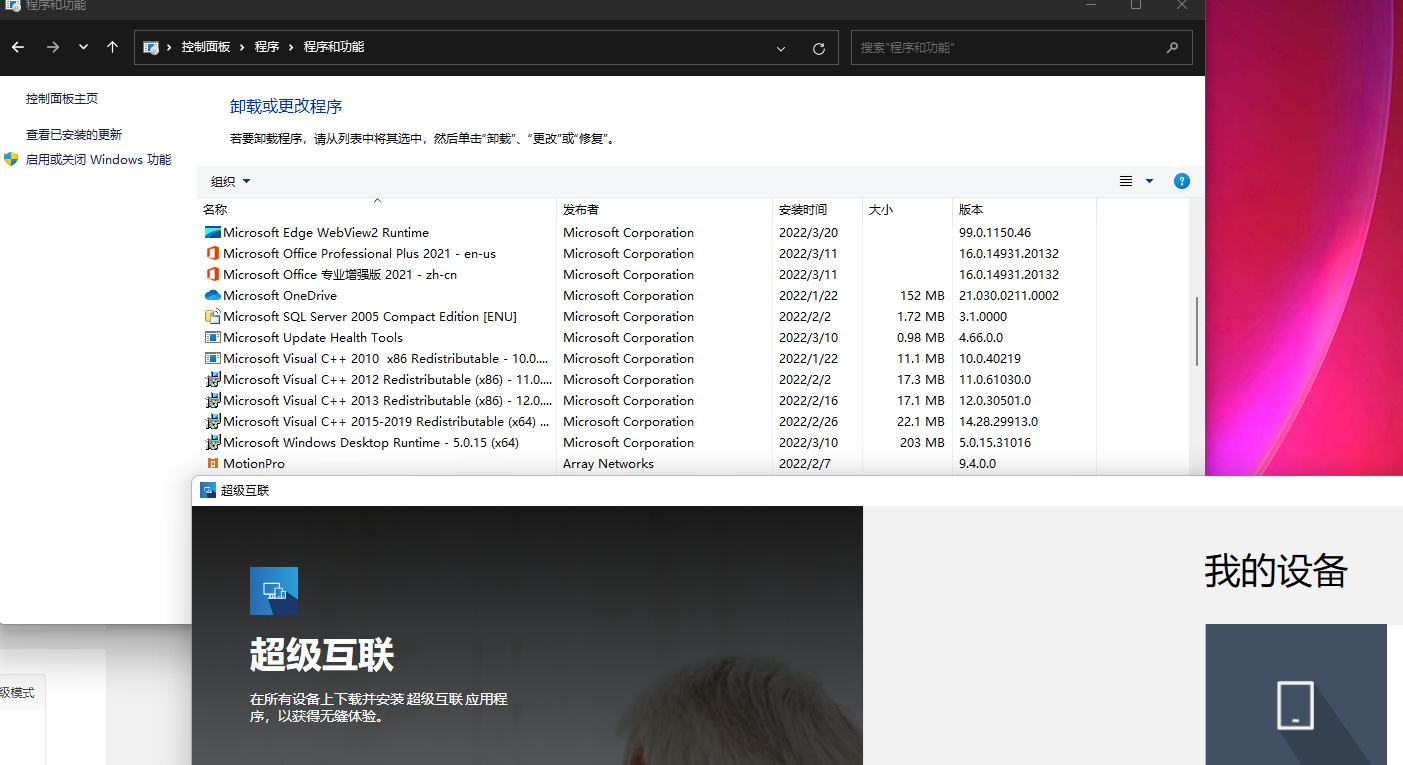1403x765 pixels.
Task: Click the magnifier search icon
Action: click(x=1173, y=47)
